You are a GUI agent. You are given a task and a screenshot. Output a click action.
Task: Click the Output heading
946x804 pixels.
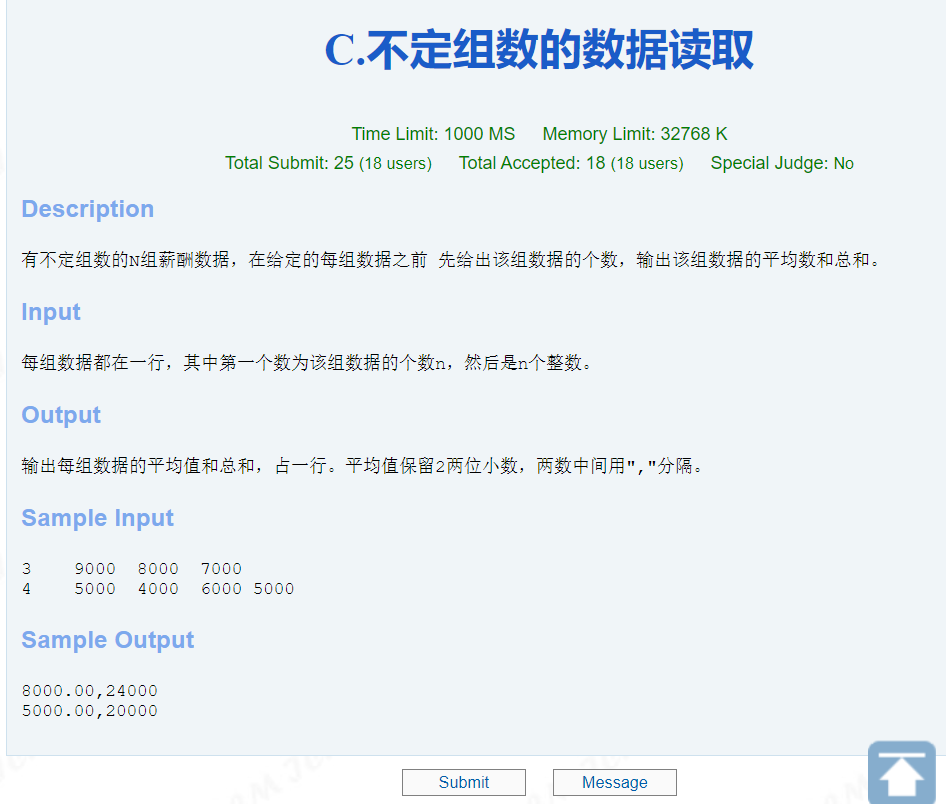click(61, 415)
